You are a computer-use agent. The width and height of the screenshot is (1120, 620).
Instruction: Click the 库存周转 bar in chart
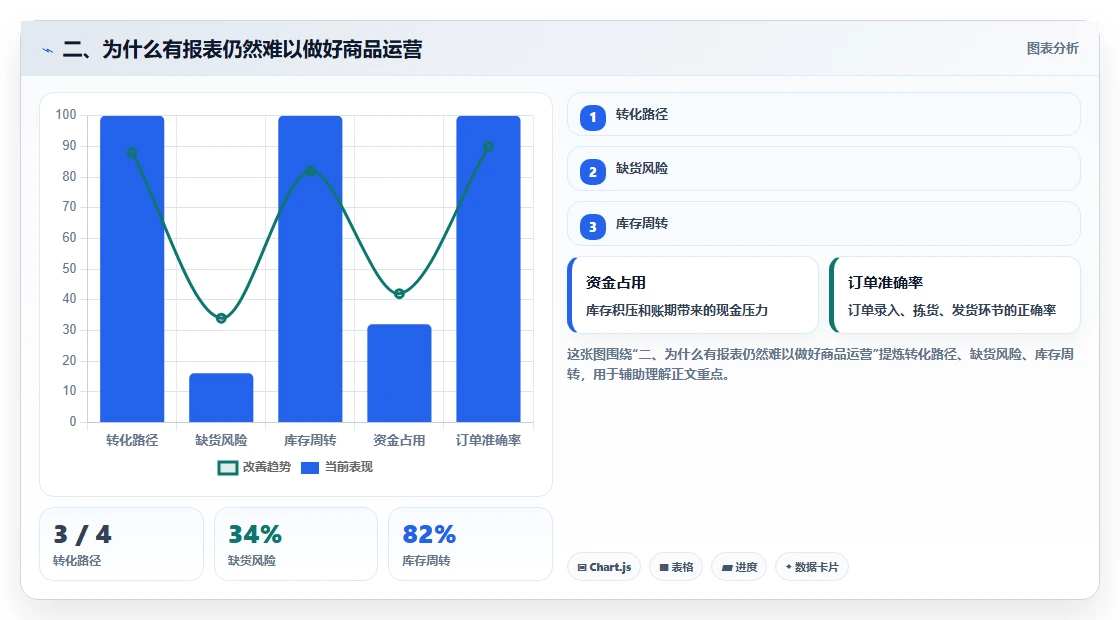(310, 269)
